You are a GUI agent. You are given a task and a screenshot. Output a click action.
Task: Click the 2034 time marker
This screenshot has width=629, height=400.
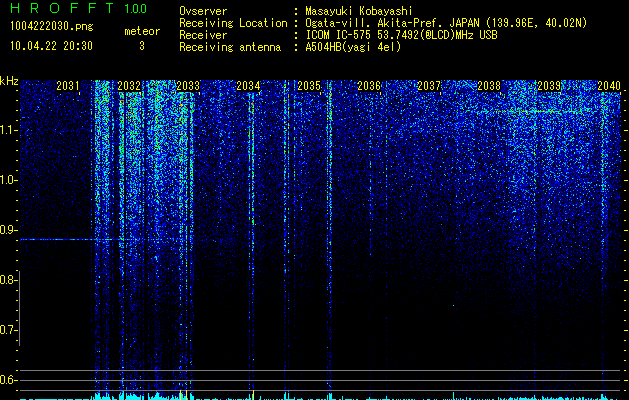(248, 86)
